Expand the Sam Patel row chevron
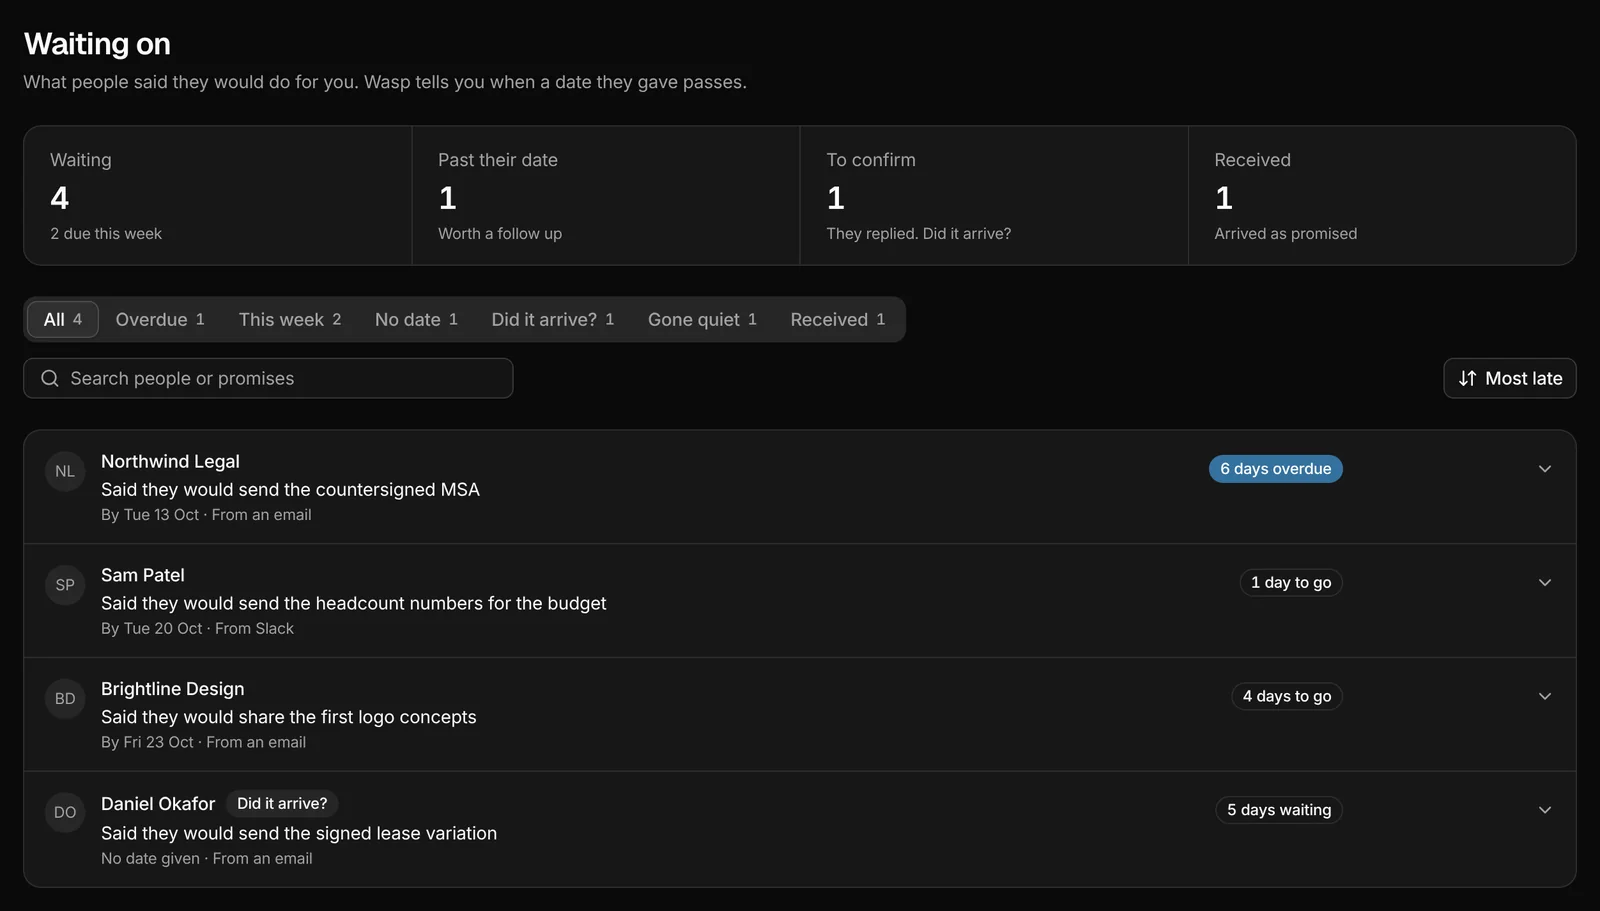 click(x=1545, y=583)
